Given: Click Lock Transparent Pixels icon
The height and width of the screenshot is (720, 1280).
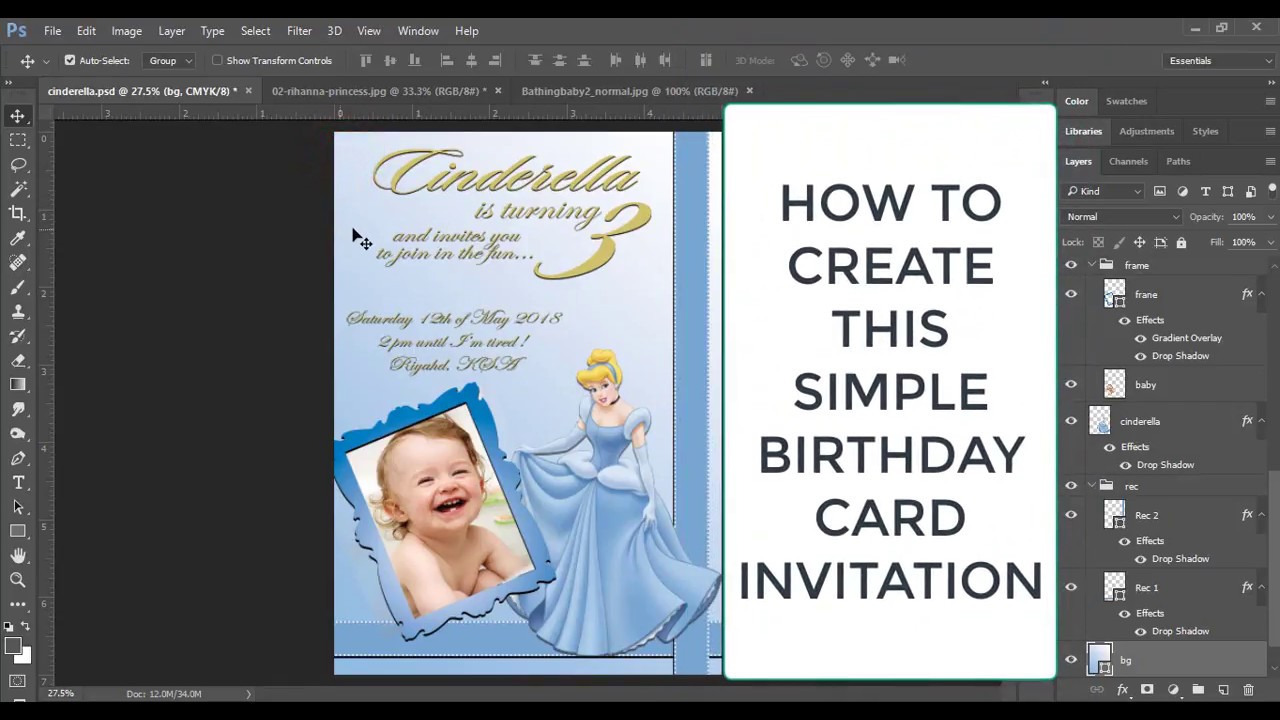Looking at the screenshot, I should coord(1098,242).
